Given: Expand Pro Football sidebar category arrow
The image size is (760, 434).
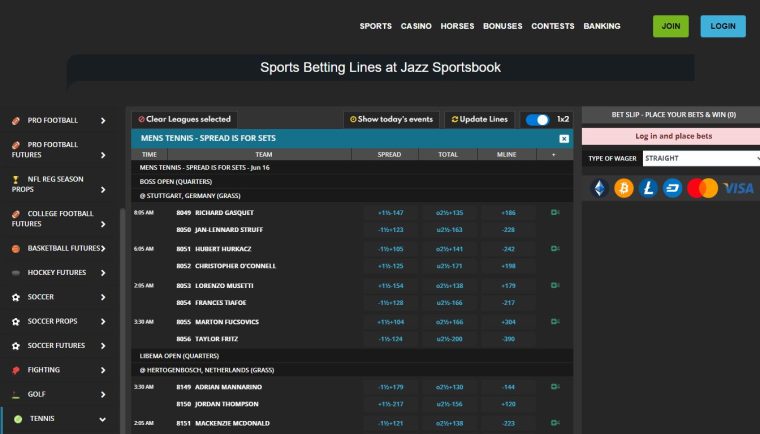Looking at the screenshot, I should pyautogui.click(x=103, y=121).
